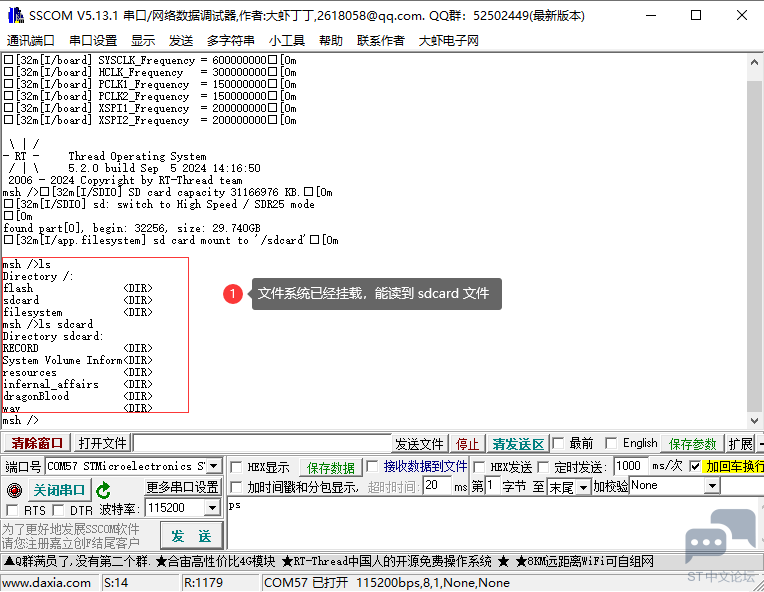Click the S:14 sent counter
Image resolution: width=764 pixels, height=592 pixels.
pyautogui.click(x=116, y=583)
